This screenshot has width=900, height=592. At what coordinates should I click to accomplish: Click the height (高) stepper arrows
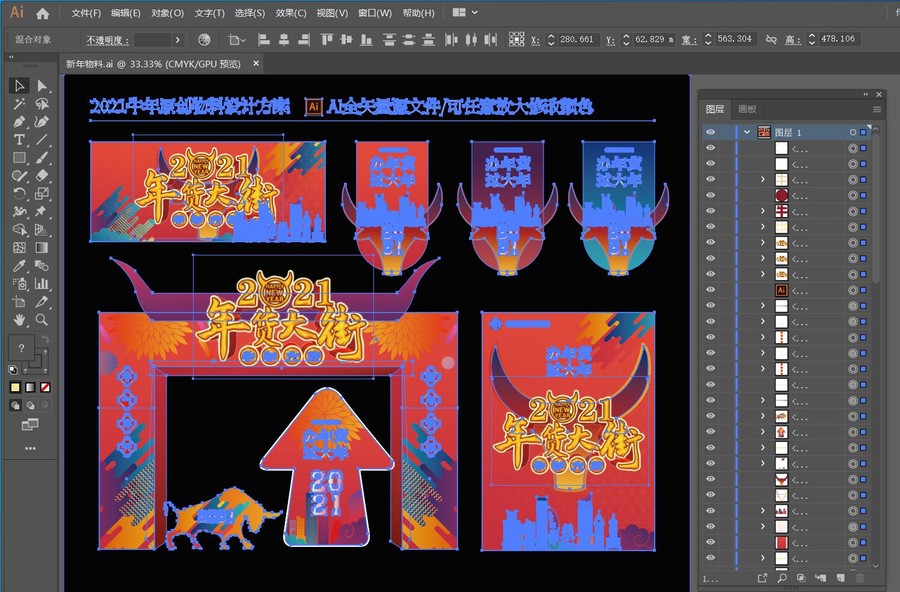(x=812, y=40)
